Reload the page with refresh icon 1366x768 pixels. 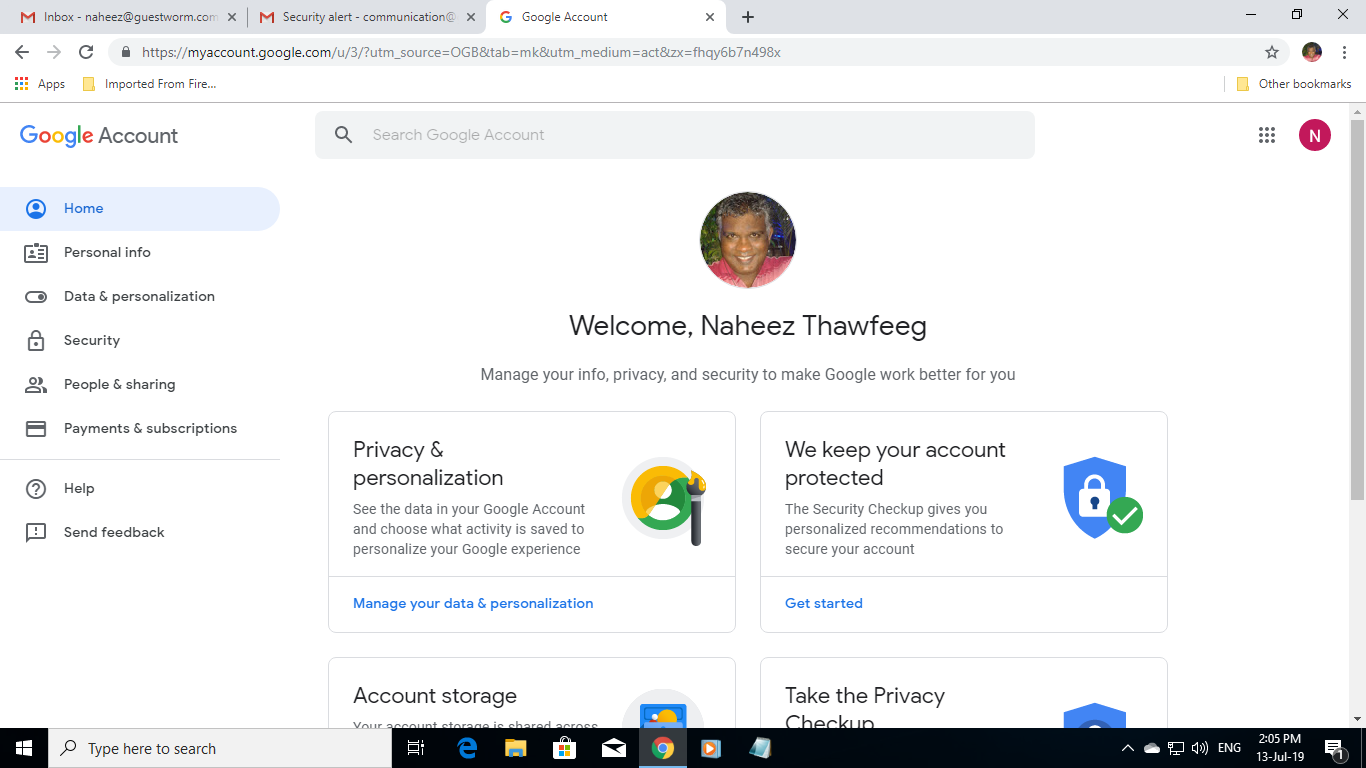[86, 52]
